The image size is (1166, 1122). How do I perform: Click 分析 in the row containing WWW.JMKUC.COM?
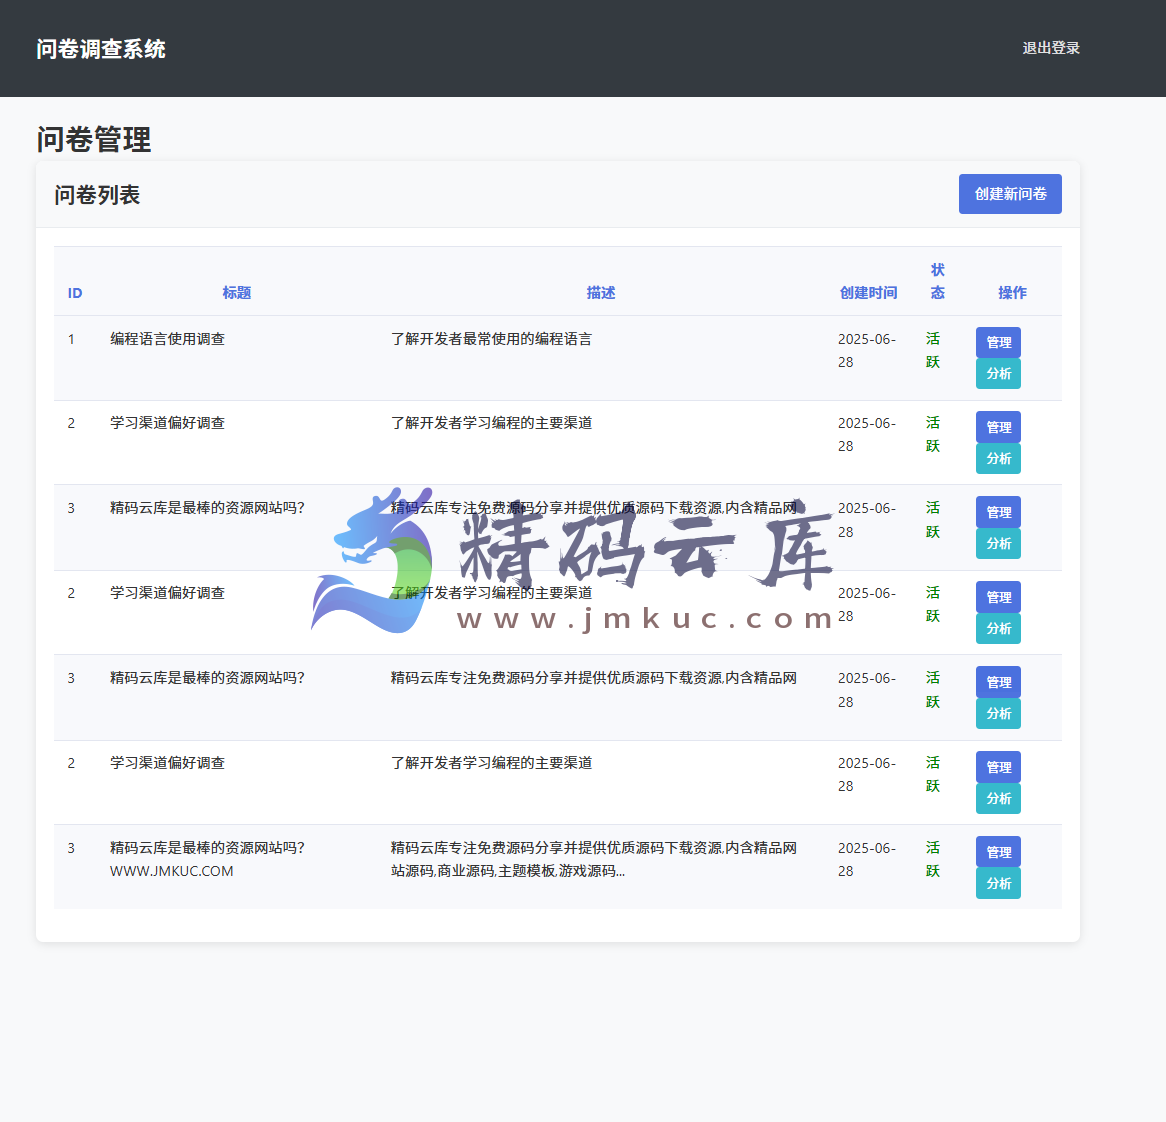tap(998, 883)
